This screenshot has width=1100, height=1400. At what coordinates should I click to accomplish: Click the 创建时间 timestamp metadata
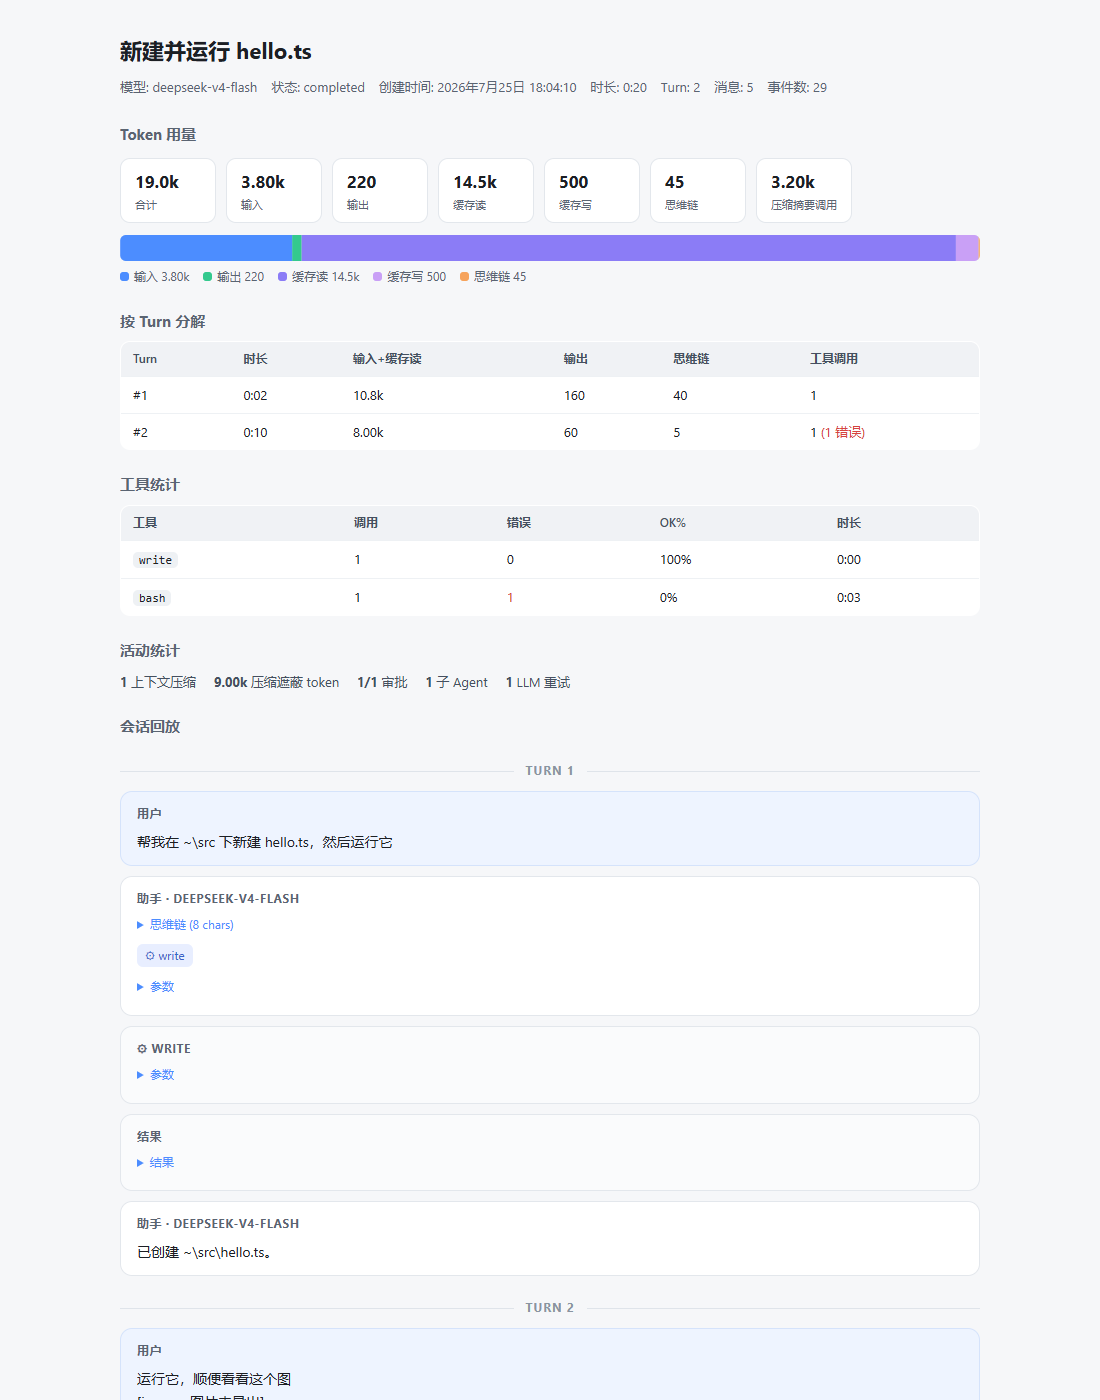pyautogui.click(x=478, y=87)
